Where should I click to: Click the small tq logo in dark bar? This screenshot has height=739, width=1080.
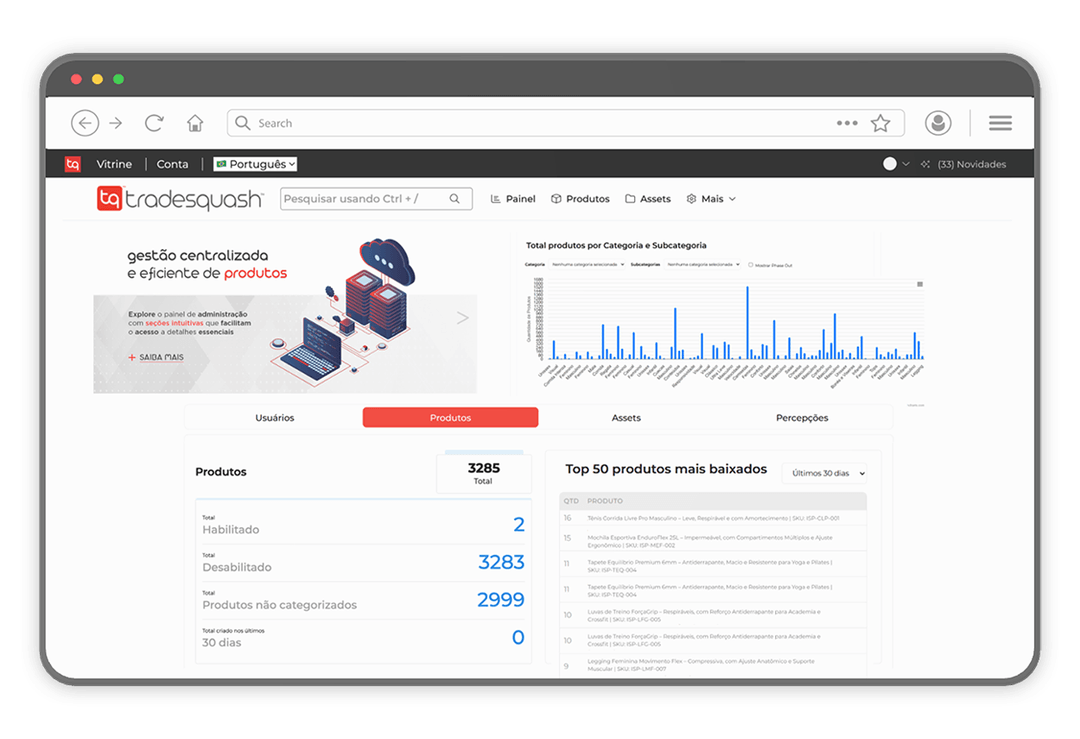tap(72, 164)
